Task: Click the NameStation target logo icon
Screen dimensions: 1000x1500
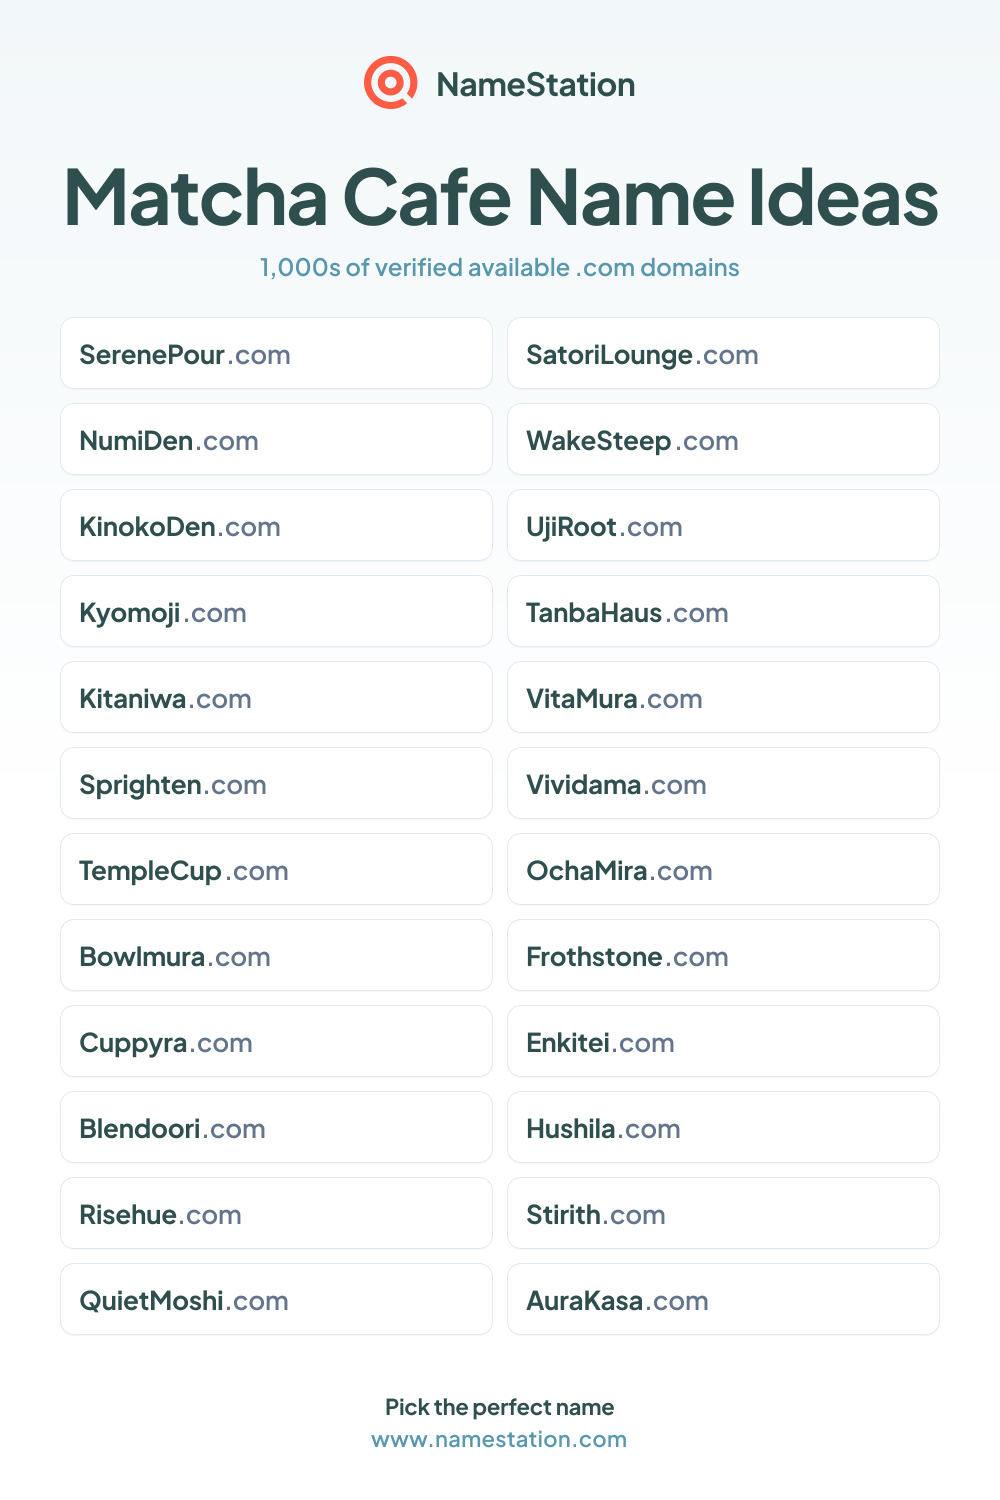Action: [x=390, y=83]
